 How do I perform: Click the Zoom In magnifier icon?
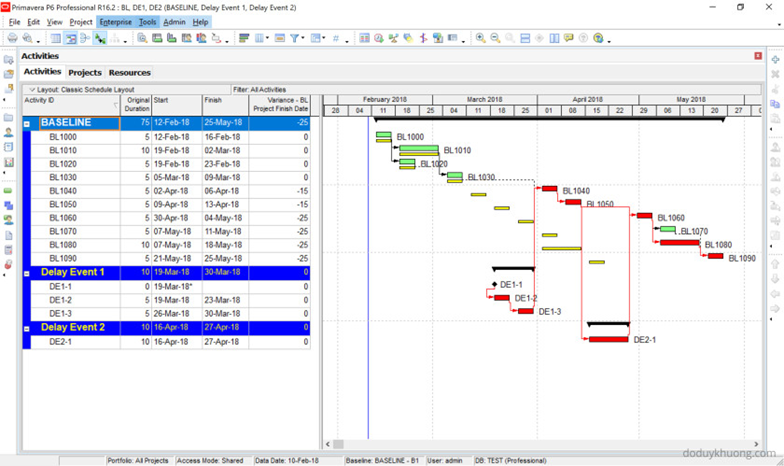pos(480,38)
